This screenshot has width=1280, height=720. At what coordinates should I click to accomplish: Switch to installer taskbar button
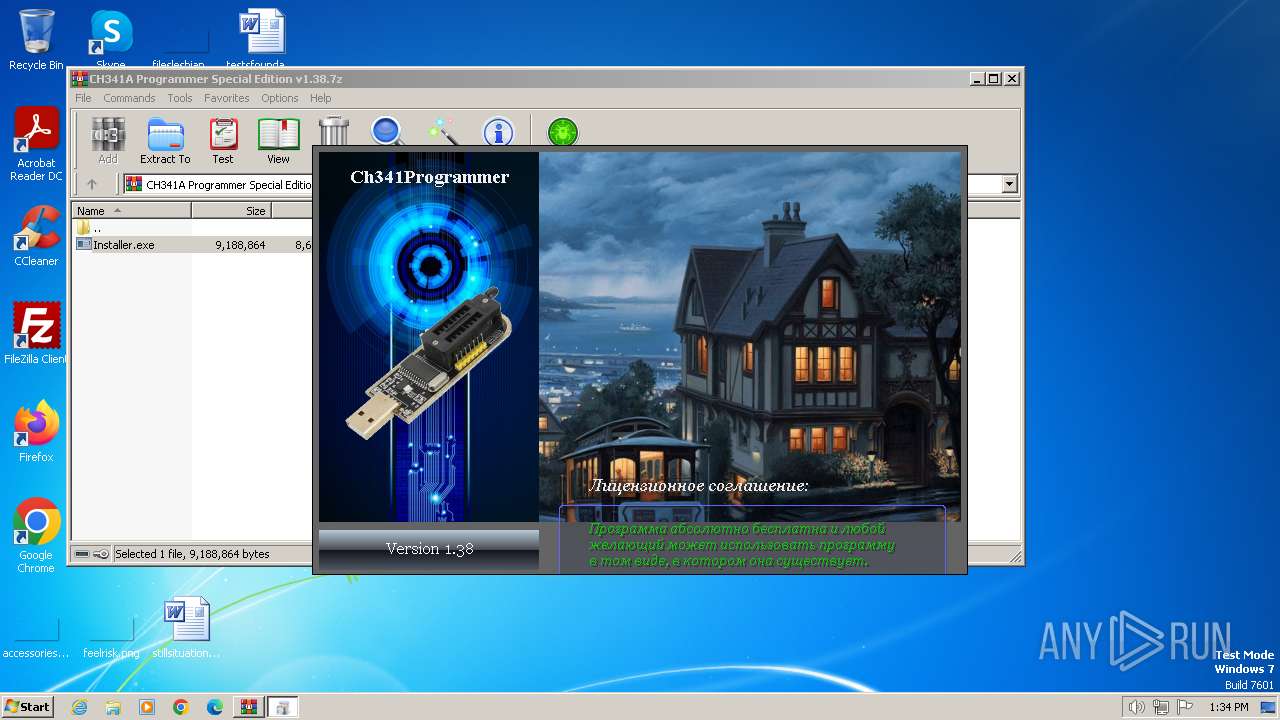(x=283, y=707)
